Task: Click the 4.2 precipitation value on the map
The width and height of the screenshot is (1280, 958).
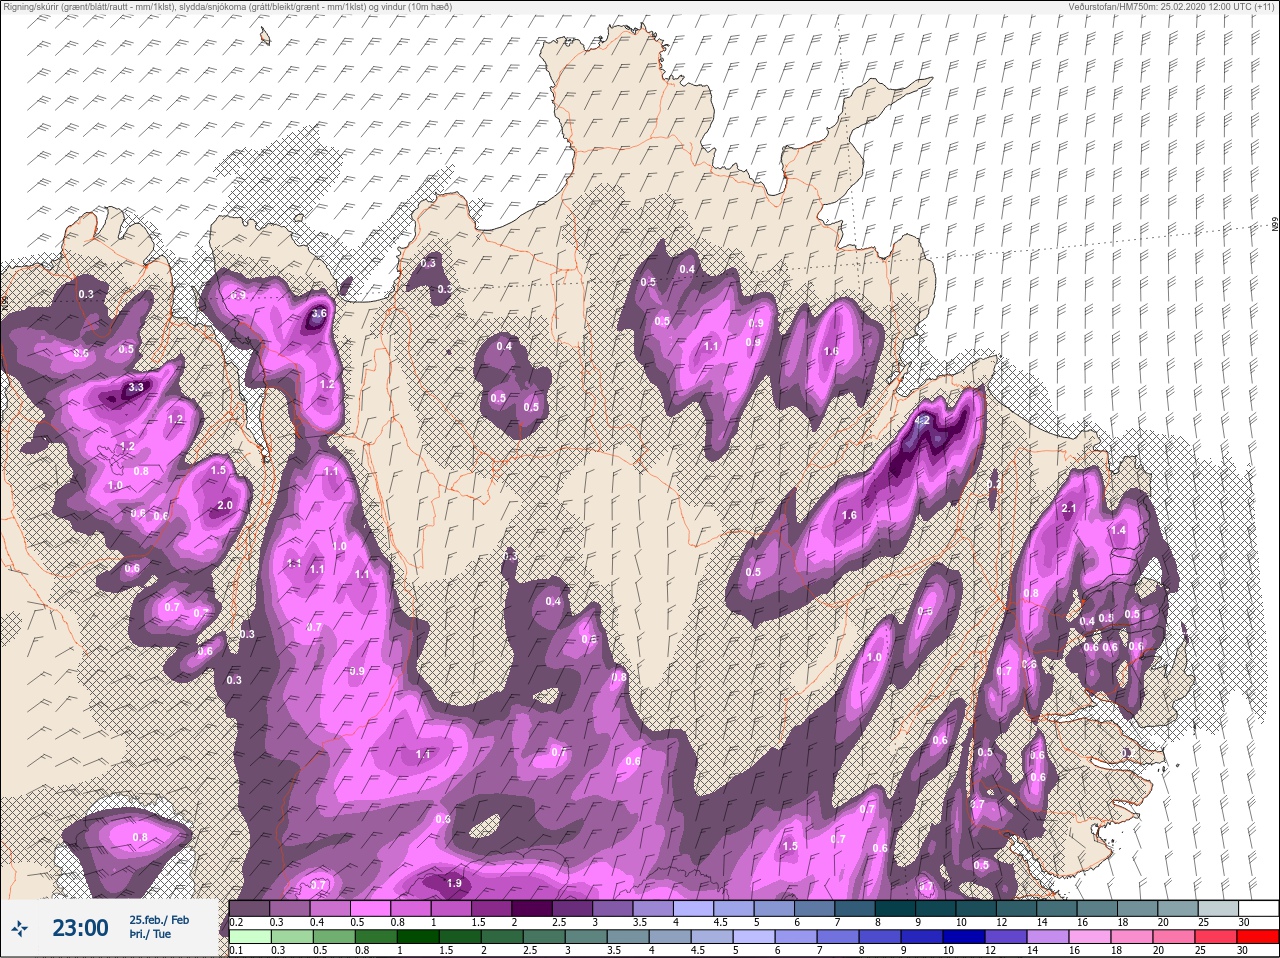Action: click(x=923, y=421)
